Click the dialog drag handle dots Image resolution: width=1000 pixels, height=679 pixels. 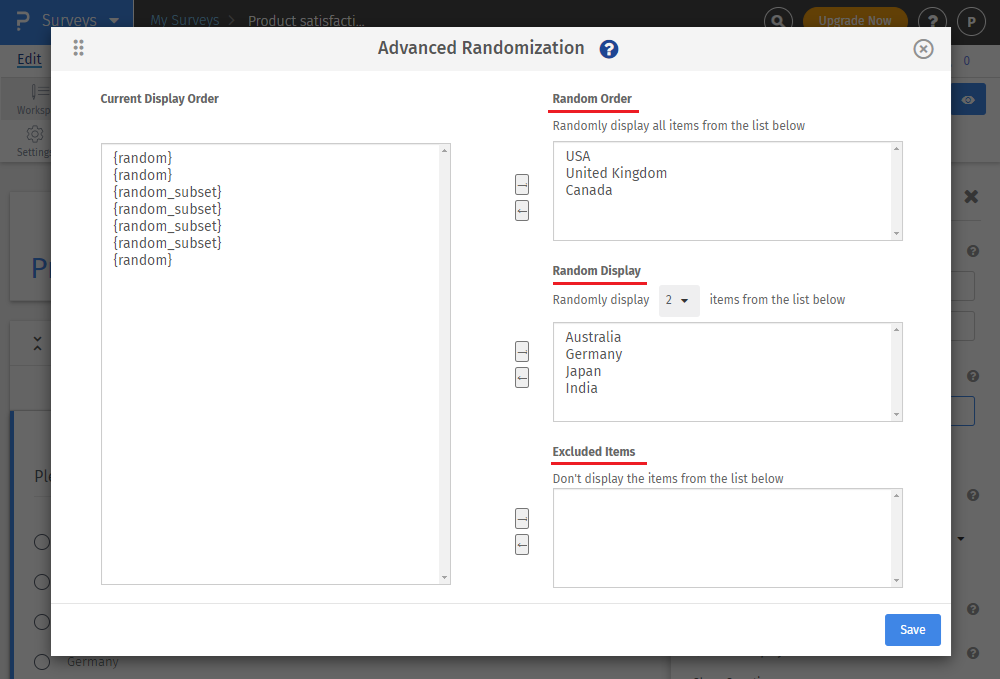[78, 48]
